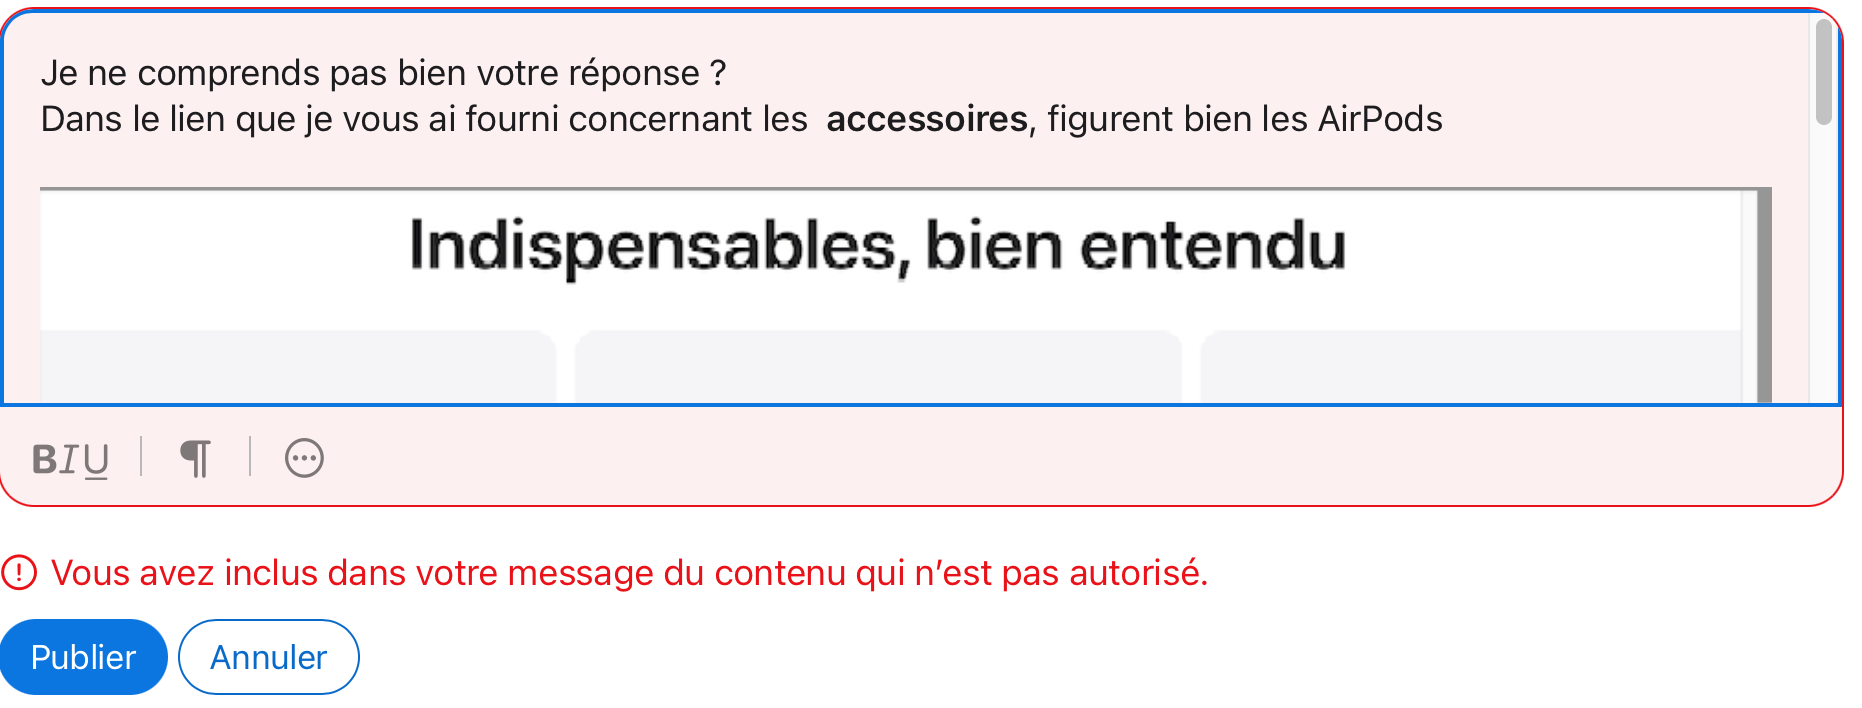Viewport: 1862px width, 708px height.
Task: Click the bold word accessoires
Action: click(927, 119)
